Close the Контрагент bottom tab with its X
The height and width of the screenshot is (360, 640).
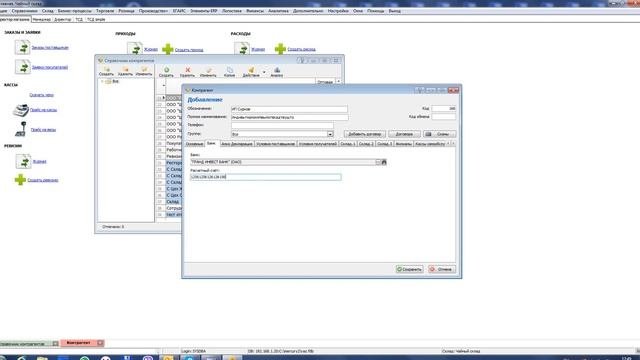tap(100, 343)
